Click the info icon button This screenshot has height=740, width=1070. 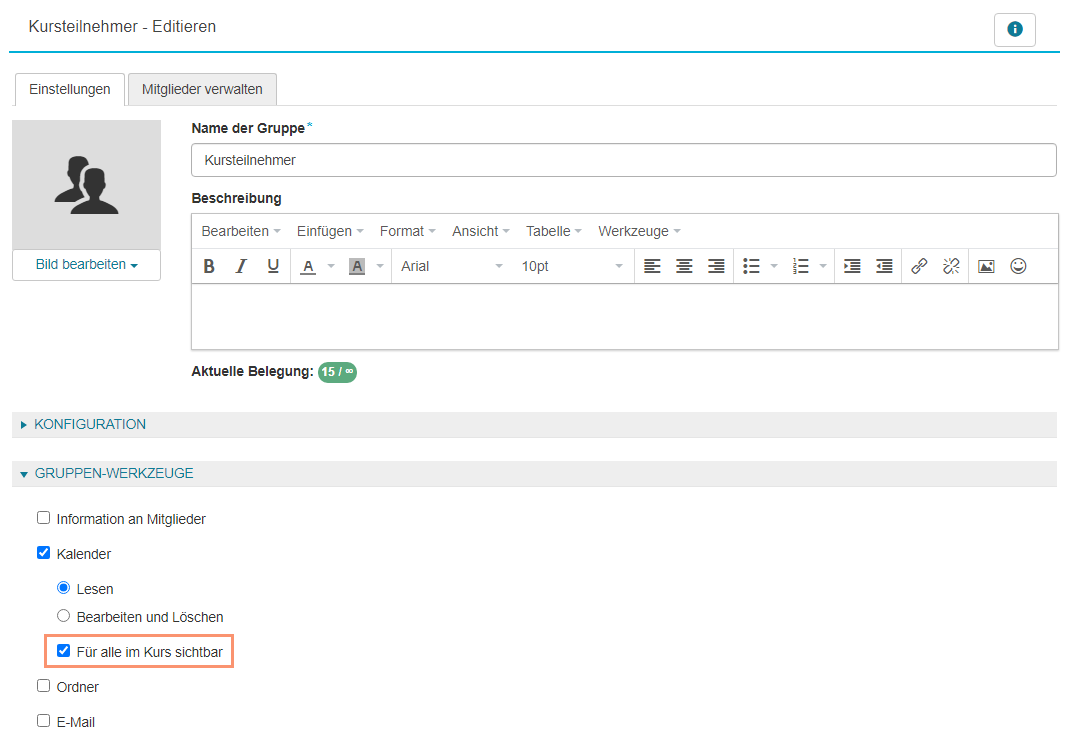(x=1014, y=29)
